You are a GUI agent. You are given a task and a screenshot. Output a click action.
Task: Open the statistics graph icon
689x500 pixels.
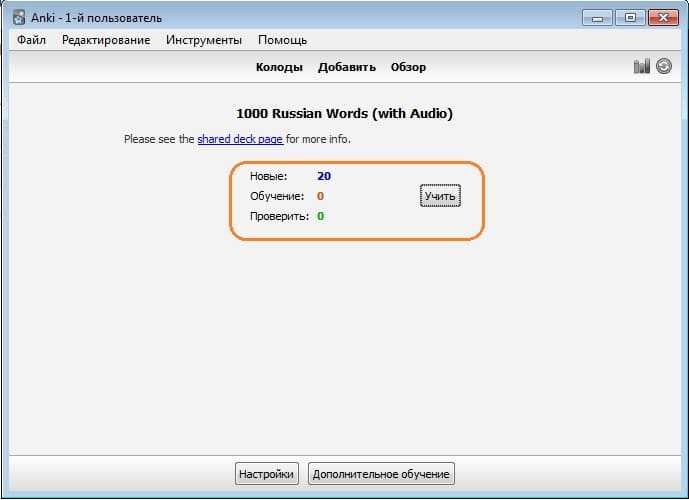[641, 67]
